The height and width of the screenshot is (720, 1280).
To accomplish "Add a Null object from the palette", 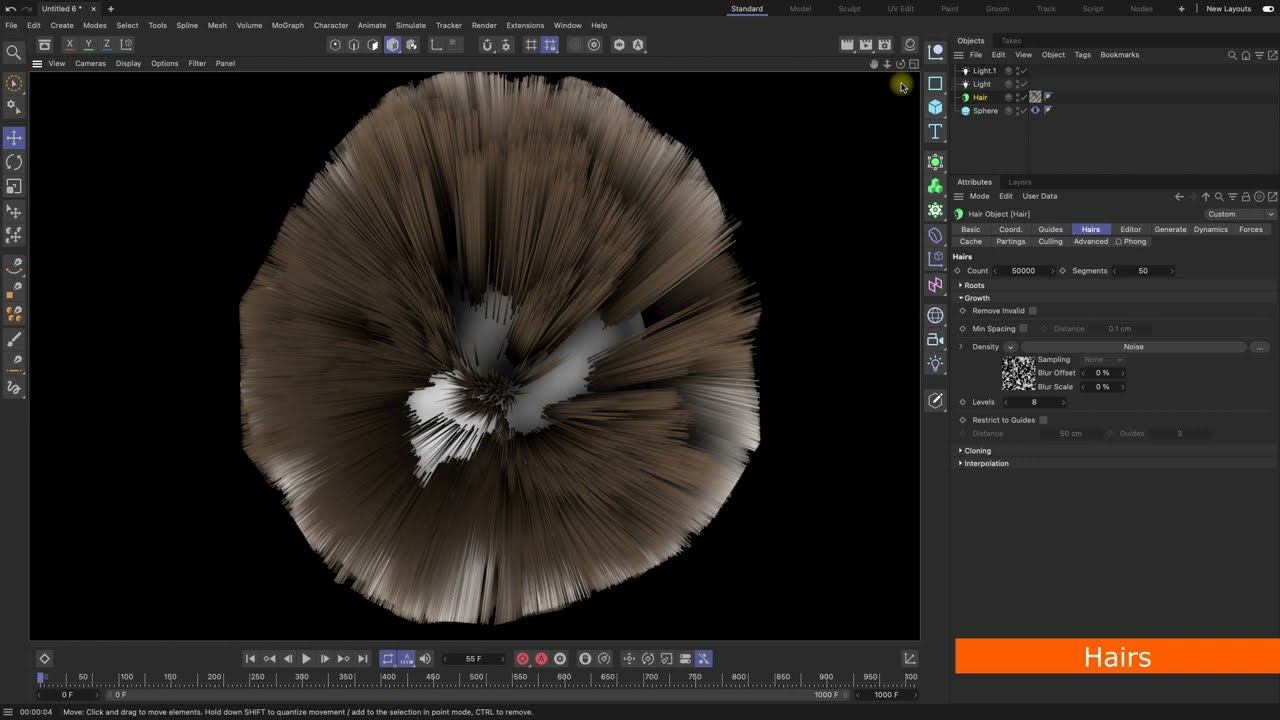I will click(x=935, y=52).
